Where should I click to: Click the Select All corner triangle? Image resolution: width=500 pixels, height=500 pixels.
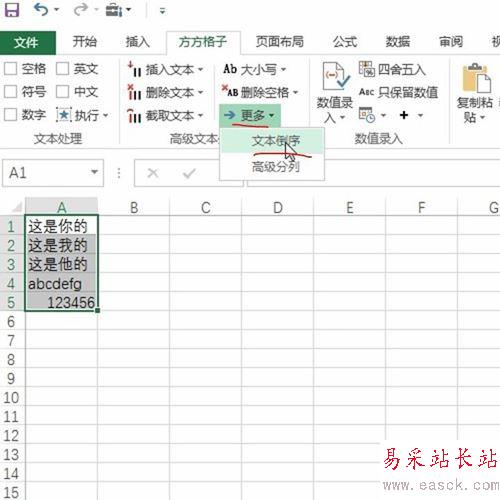17,207
